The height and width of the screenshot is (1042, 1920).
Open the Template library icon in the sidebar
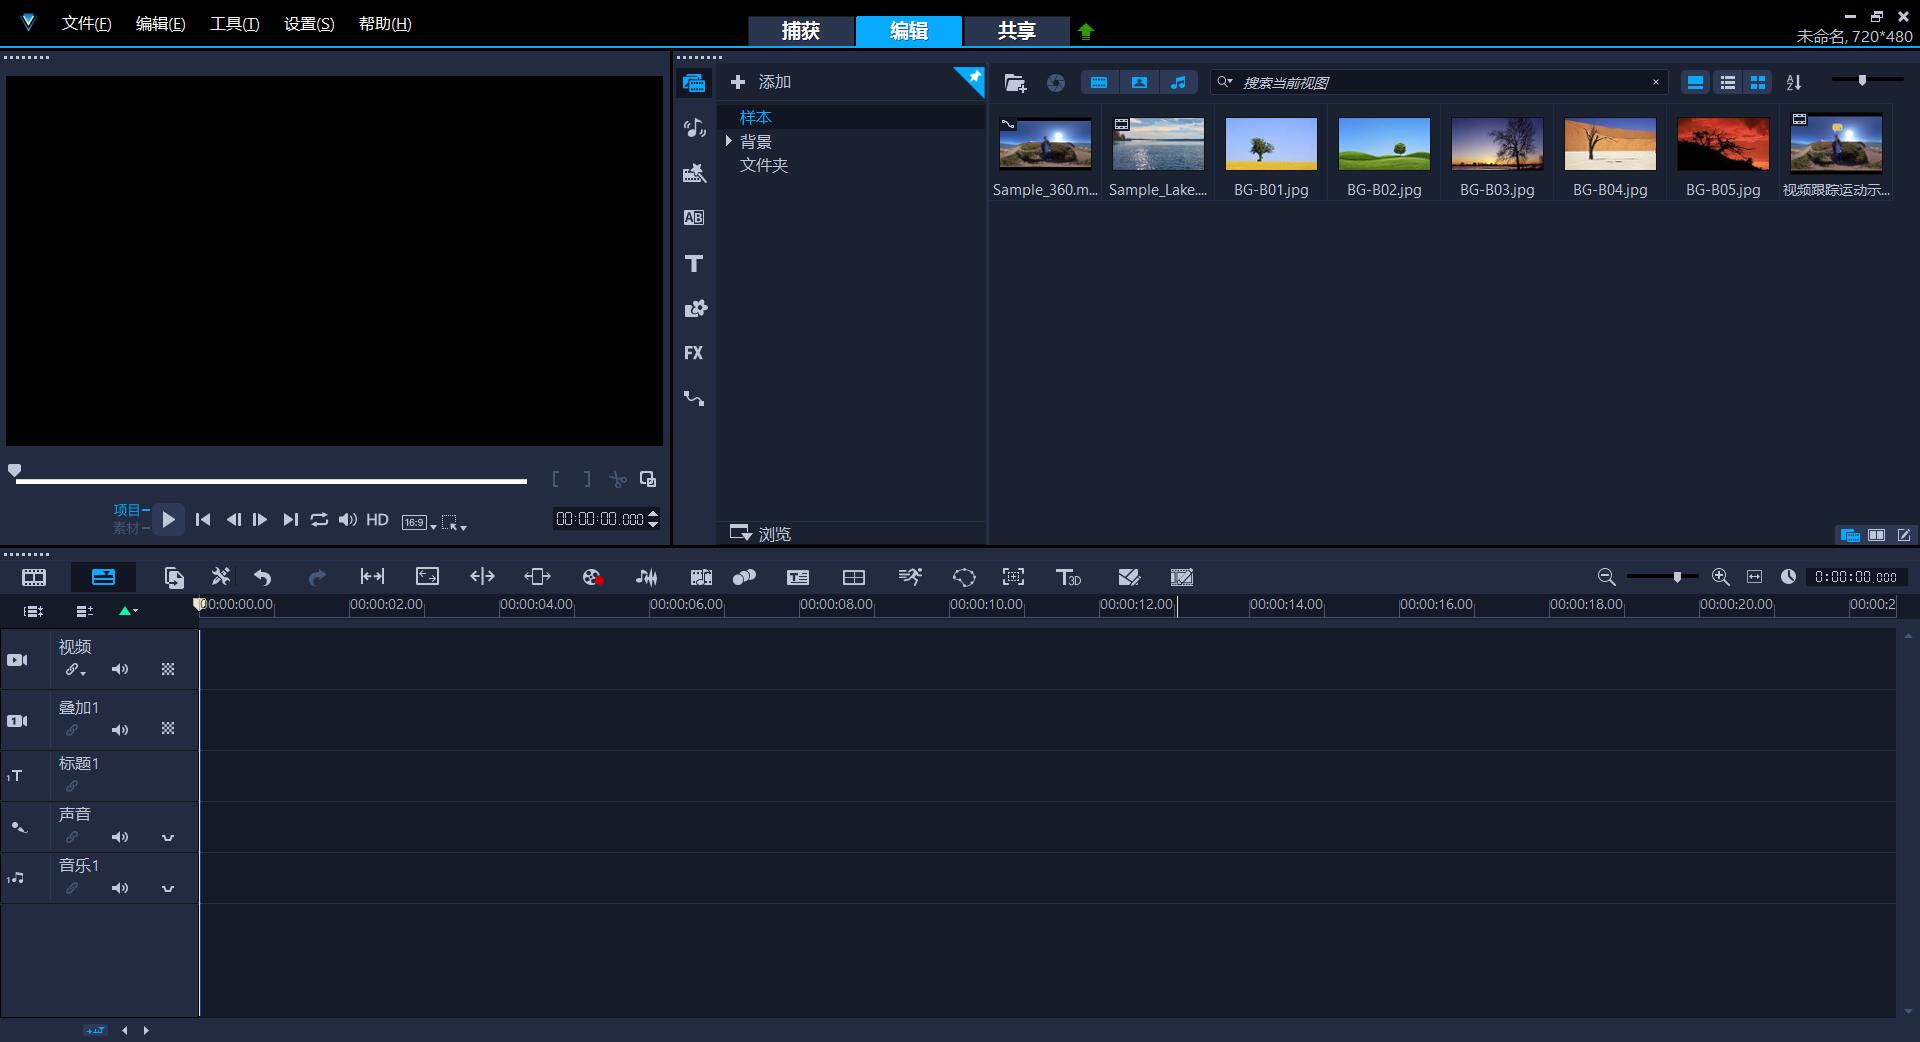pos(694,173)
